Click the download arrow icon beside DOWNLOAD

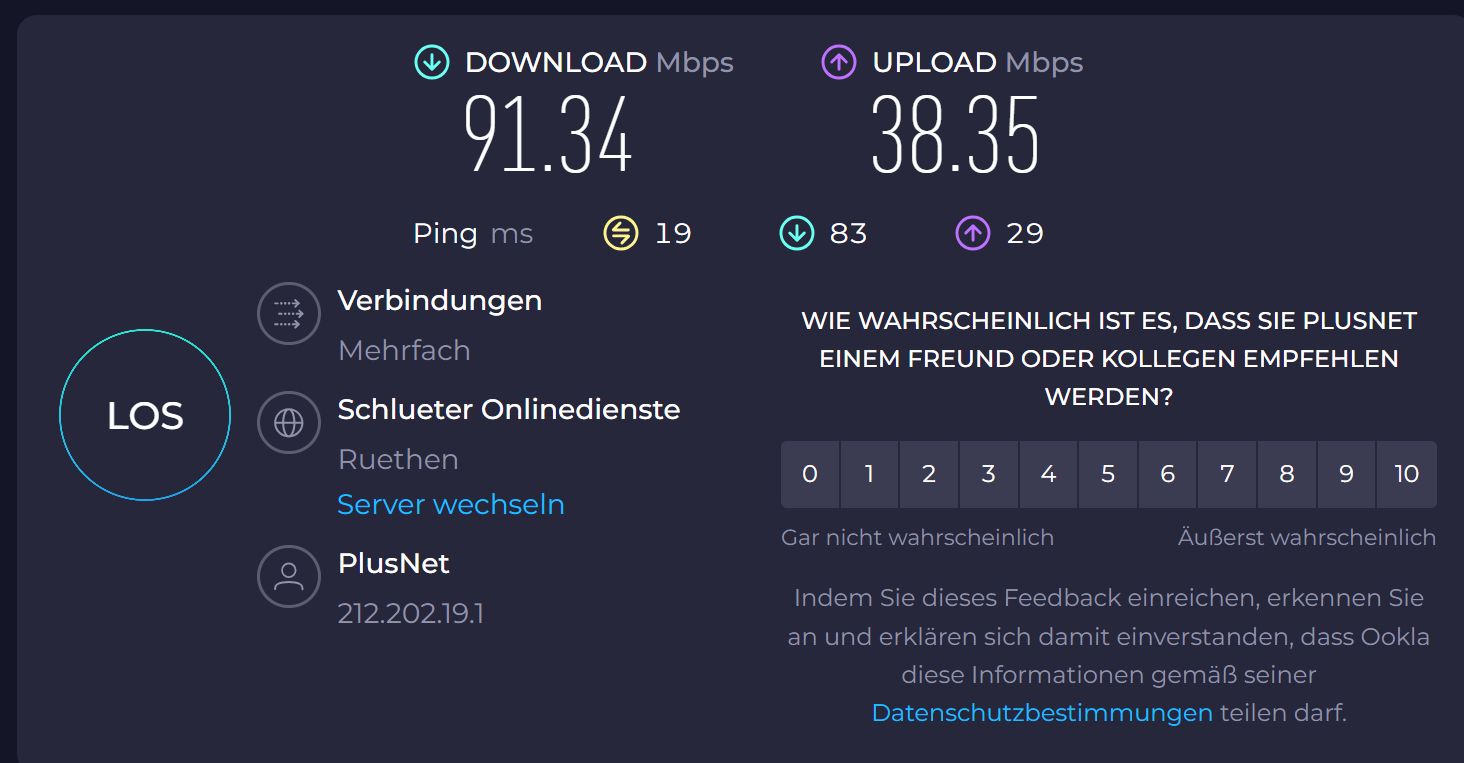[432, 62]
